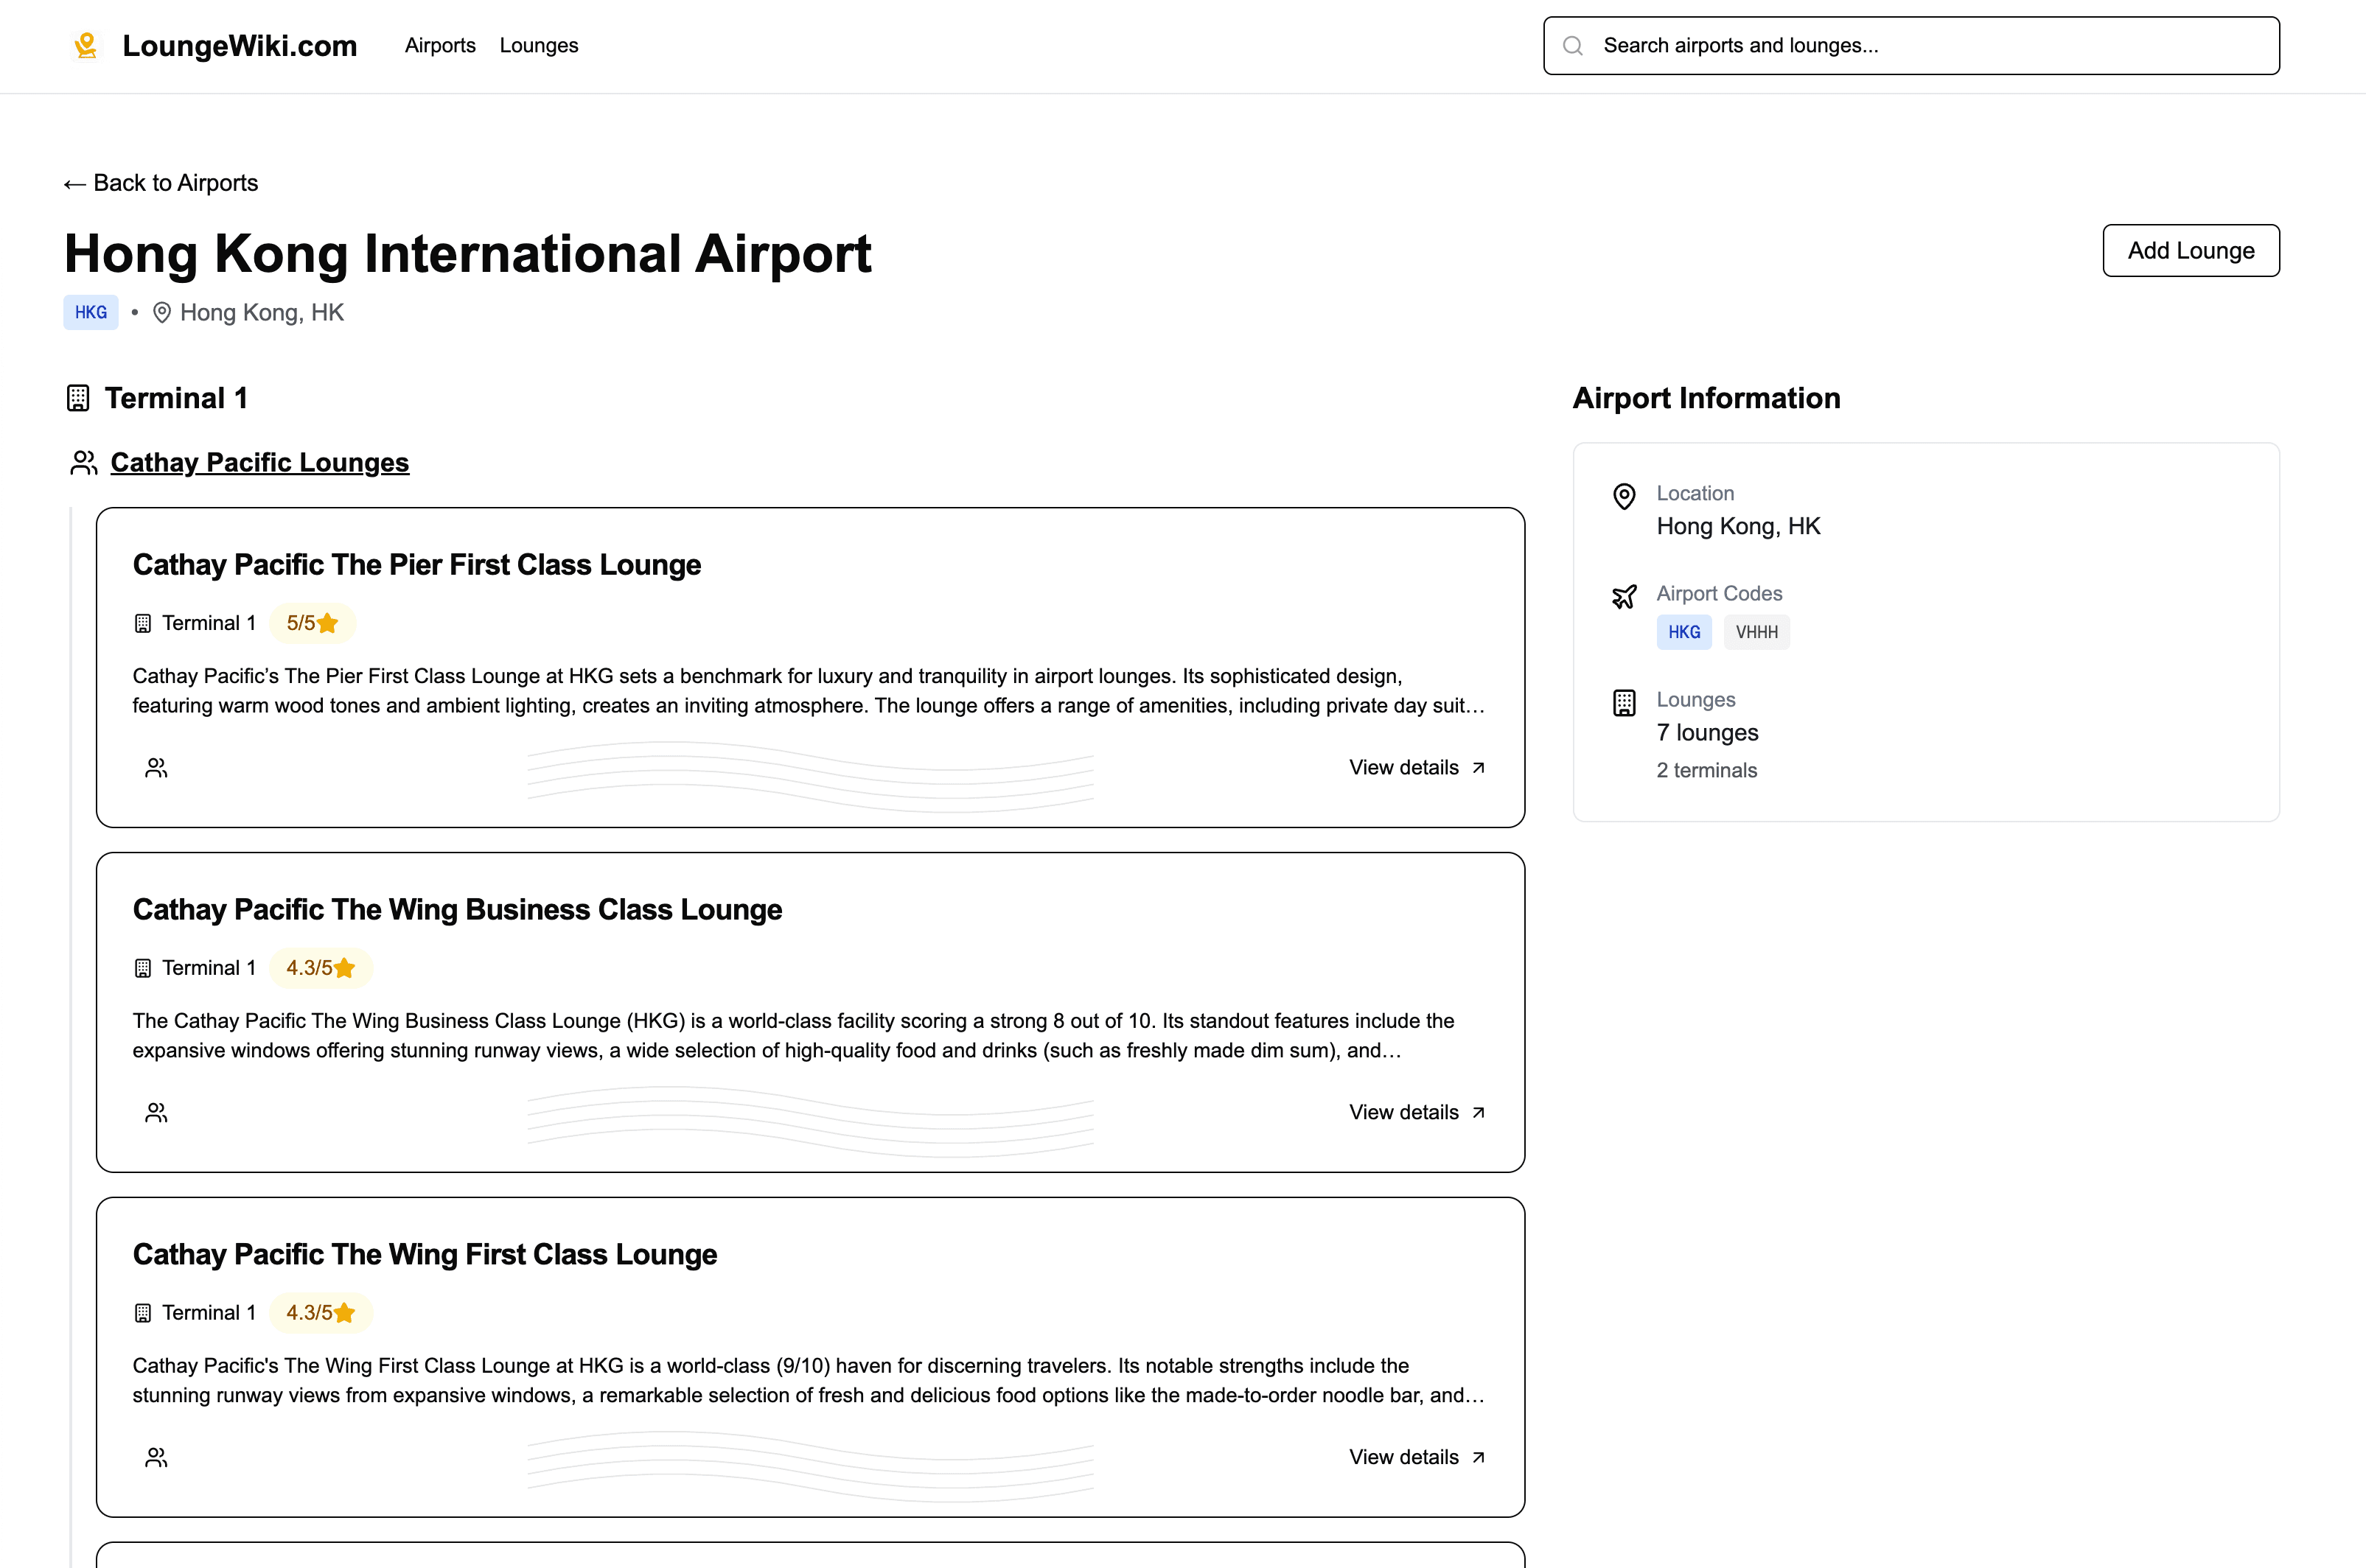Click the 4.3/5 rating on Wing First Class card

(321, 1313)
